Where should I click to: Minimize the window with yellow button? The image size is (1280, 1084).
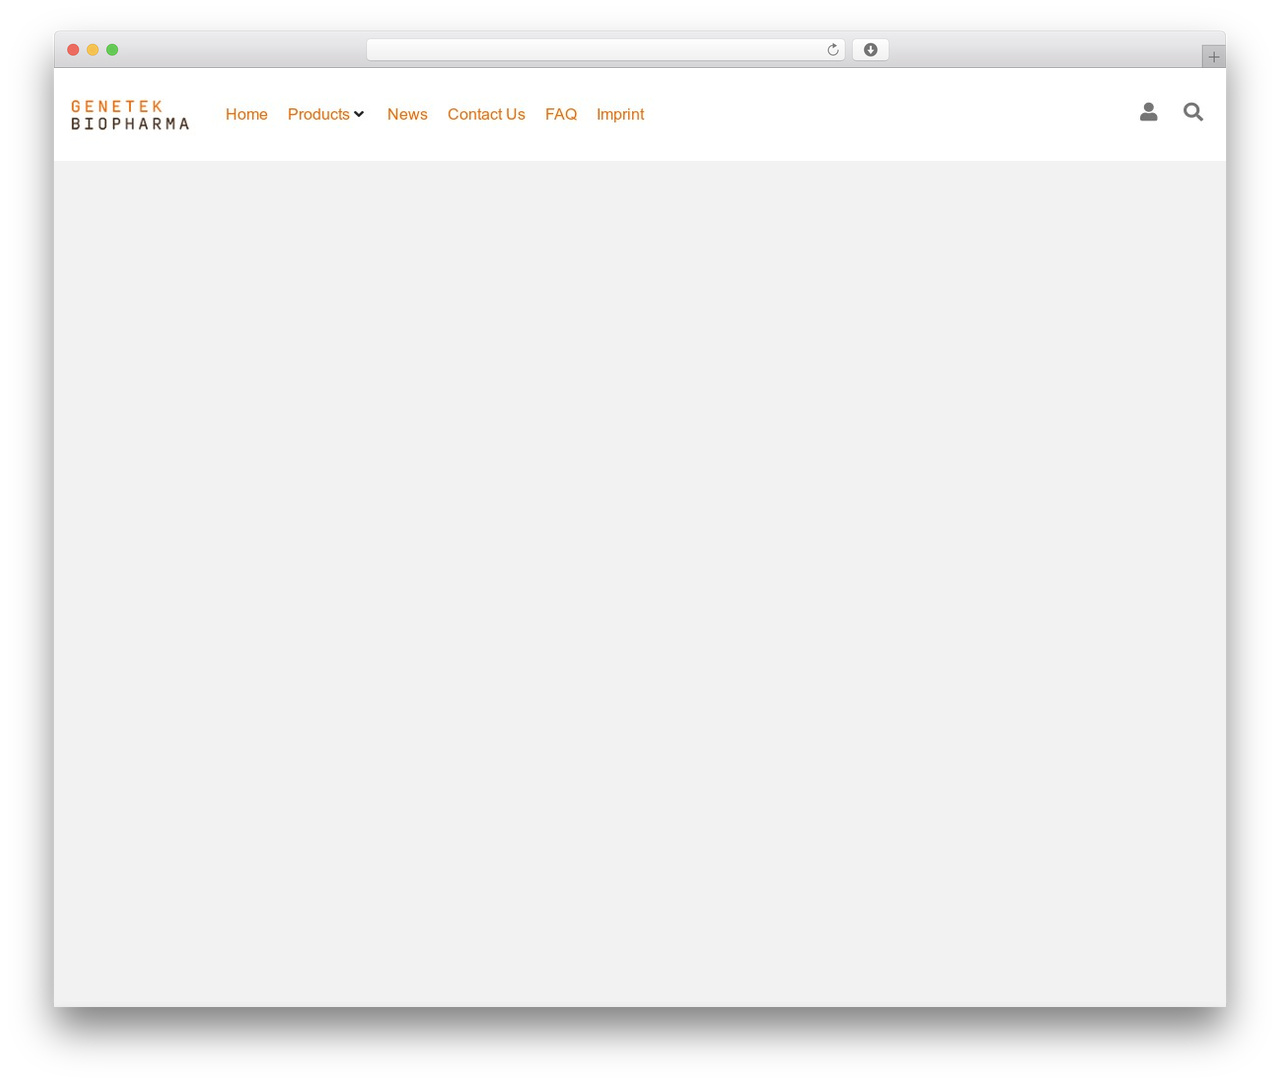point(93,50)
